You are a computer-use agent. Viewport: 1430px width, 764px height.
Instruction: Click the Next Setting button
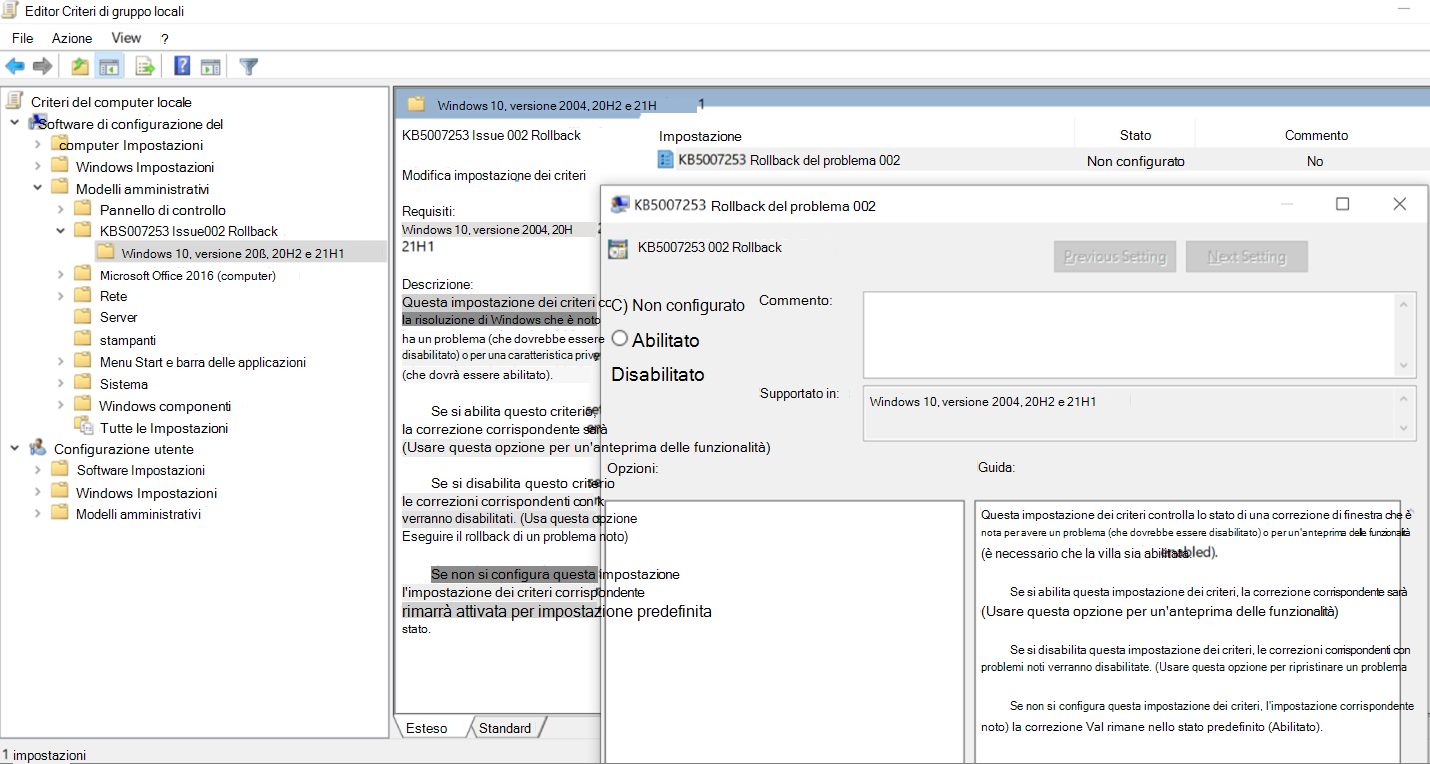point(1246,257)
